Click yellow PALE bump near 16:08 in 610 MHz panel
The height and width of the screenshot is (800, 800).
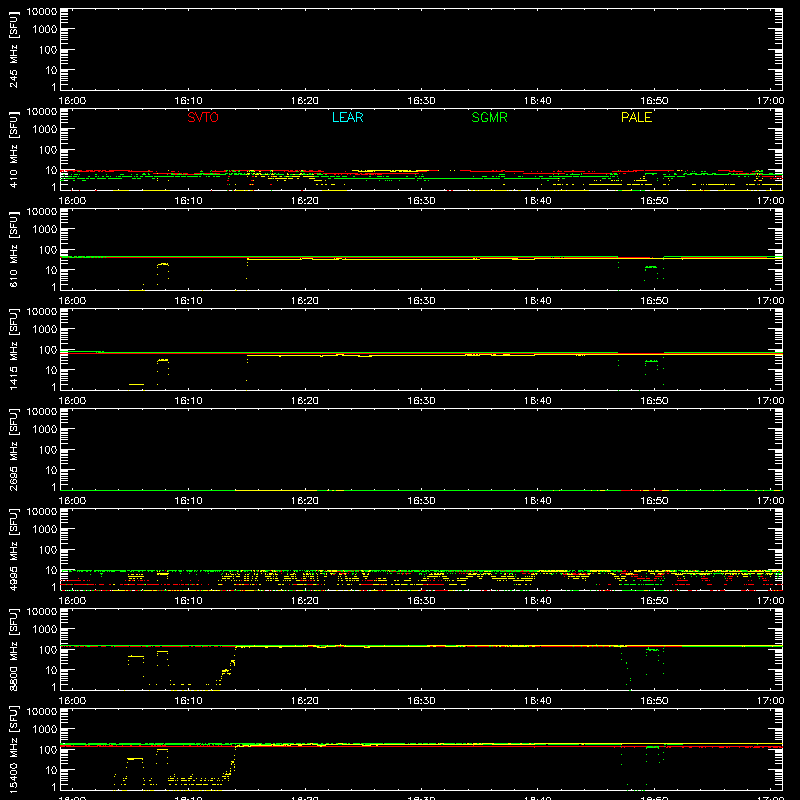[163, 264]
